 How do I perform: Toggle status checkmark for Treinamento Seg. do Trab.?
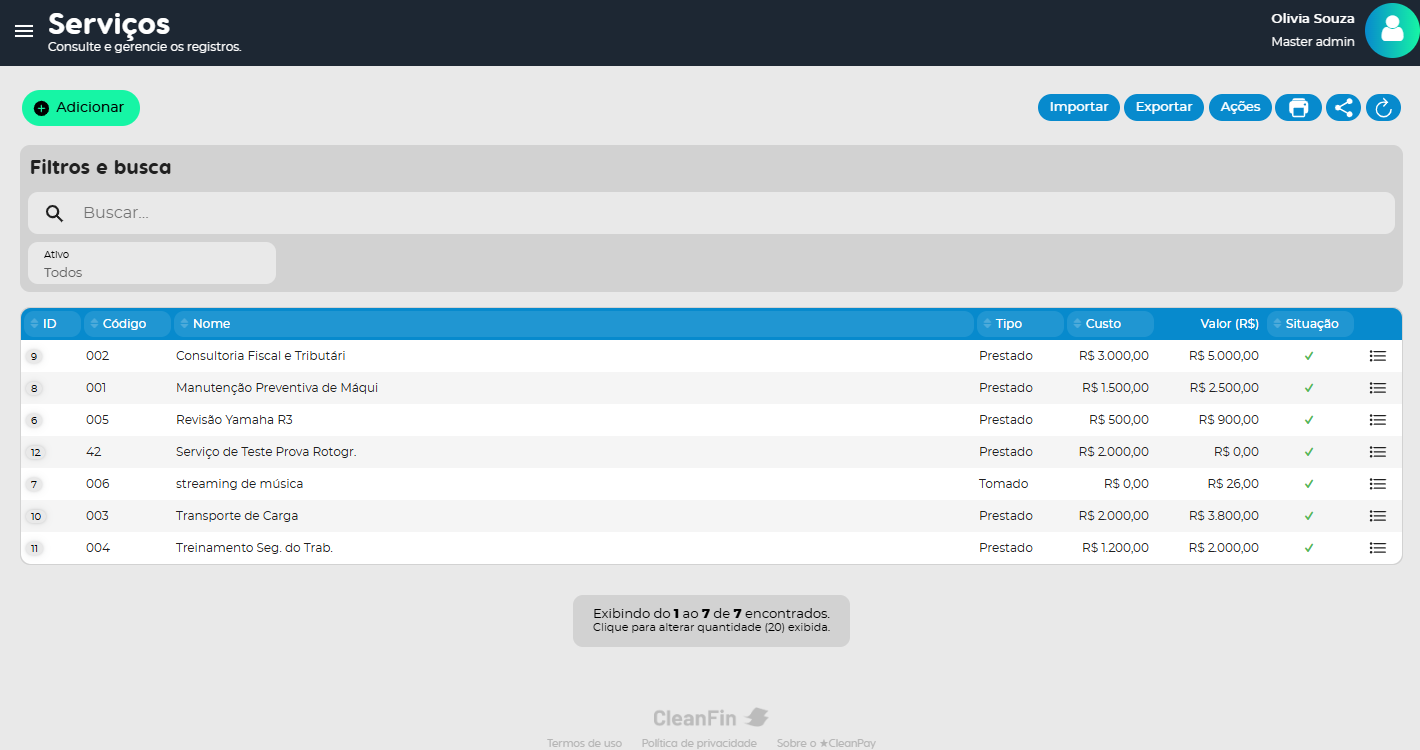point(1309,548)
